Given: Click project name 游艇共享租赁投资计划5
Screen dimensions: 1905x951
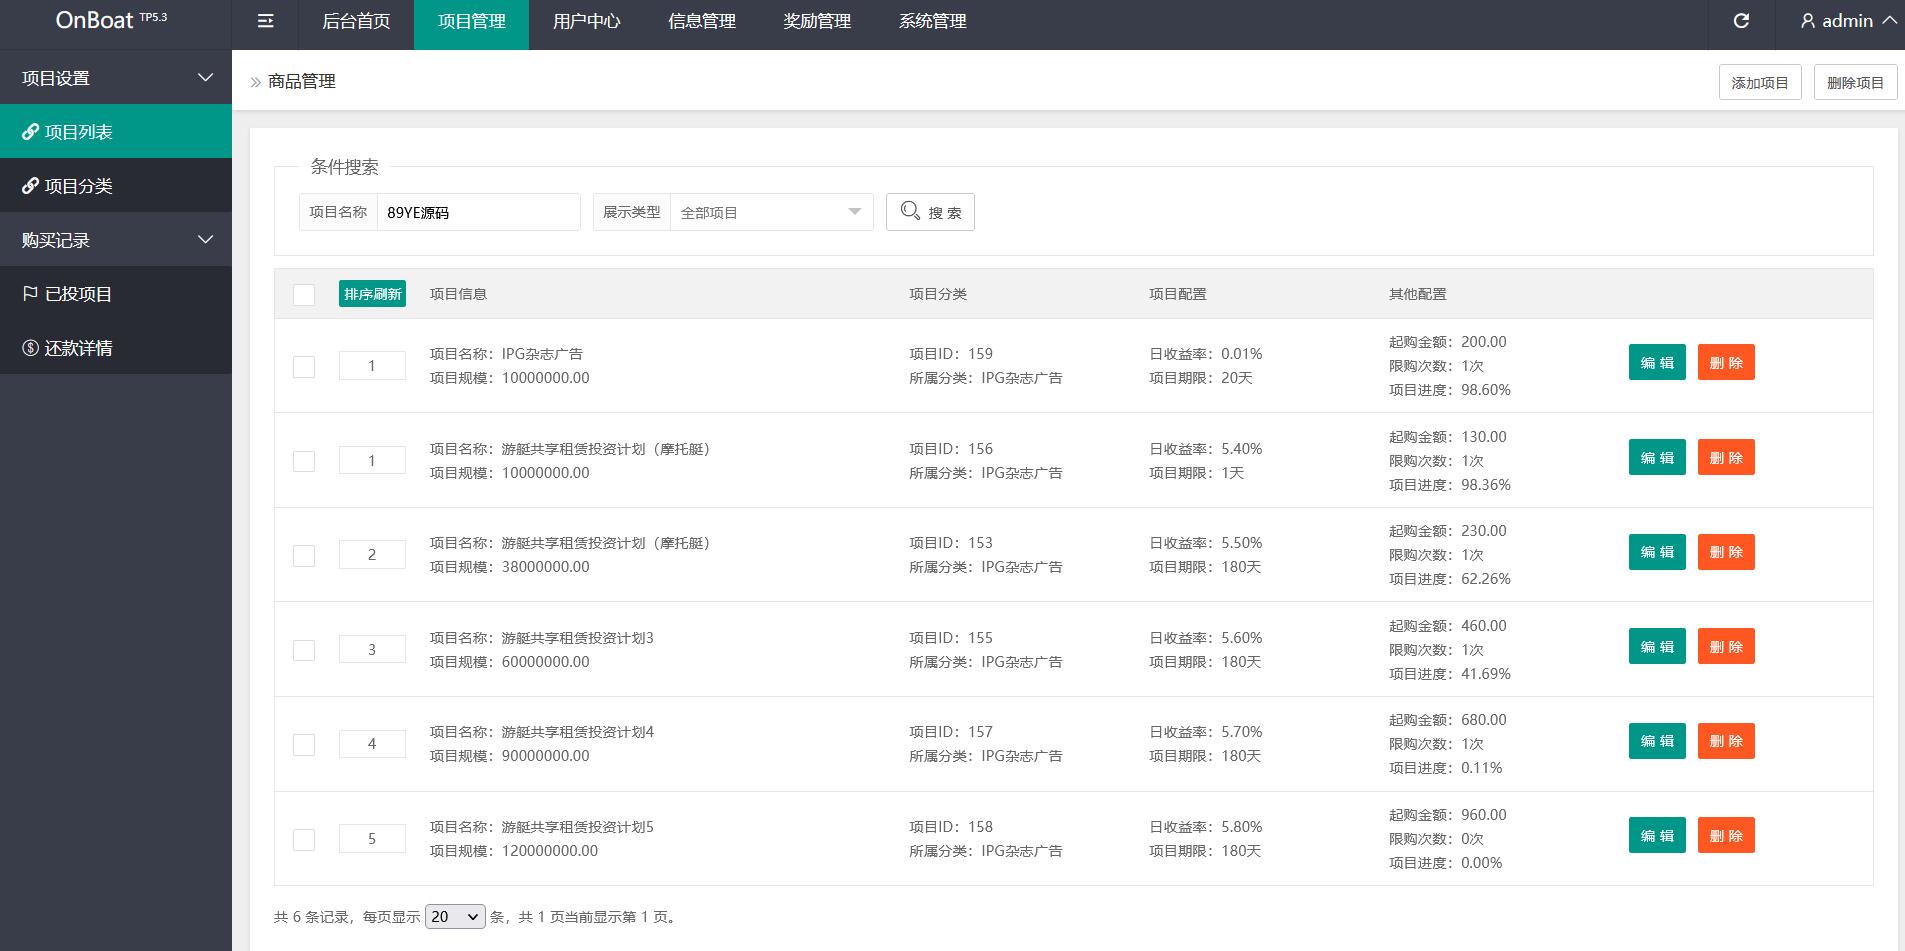Looking at the screenshot, I should [577, 827].
